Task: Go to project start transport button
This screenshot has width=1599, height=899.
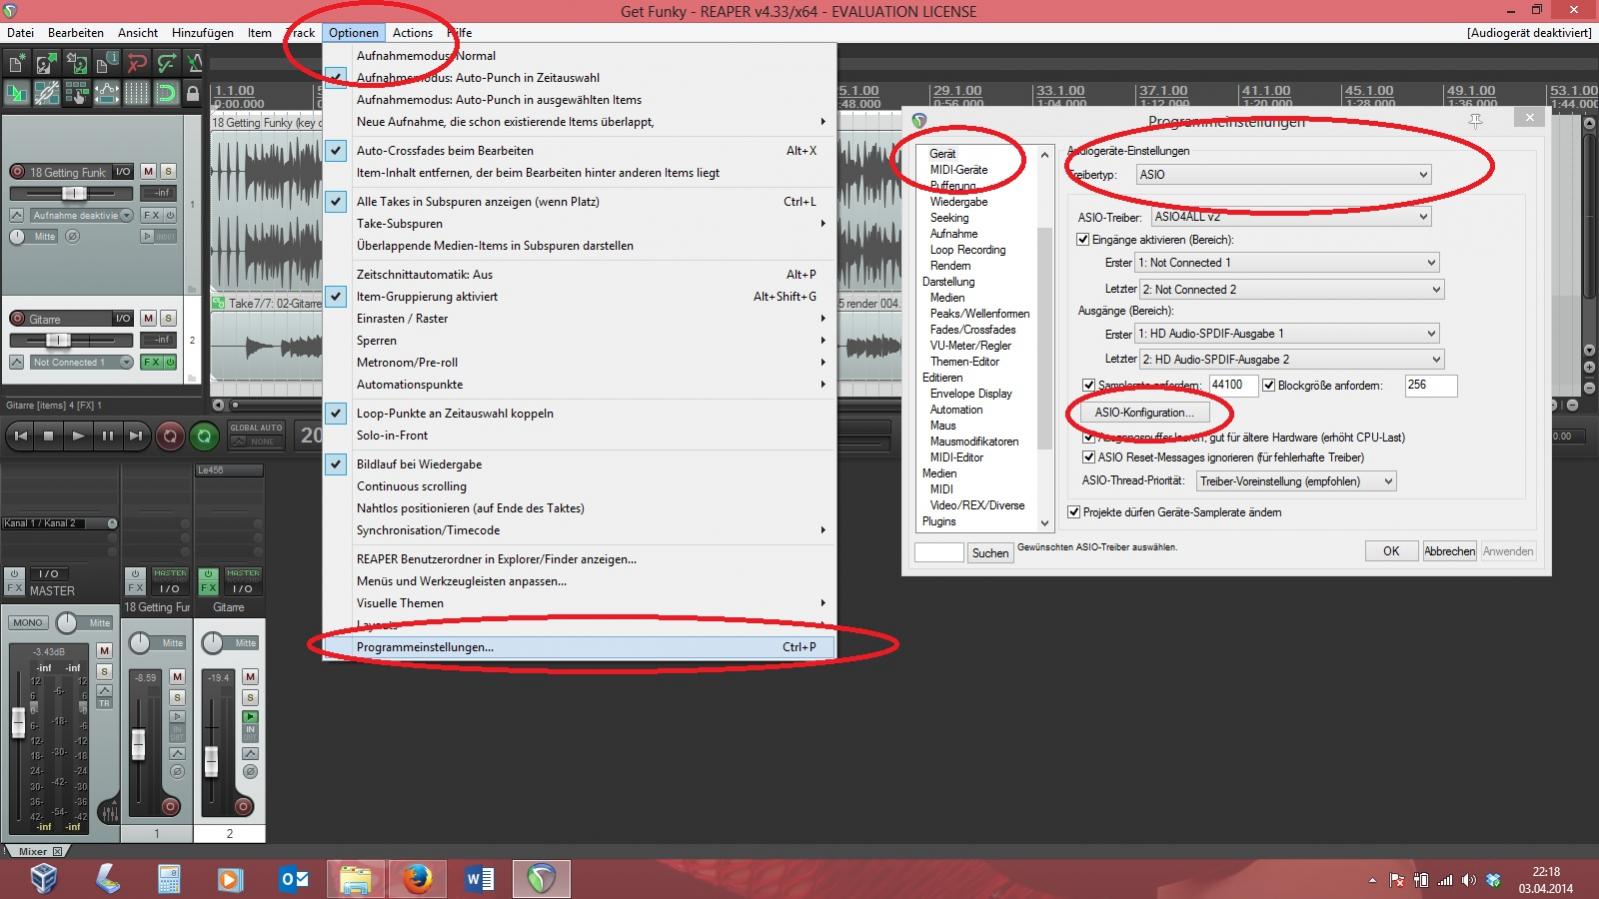Action: click(x=20, y=436)
